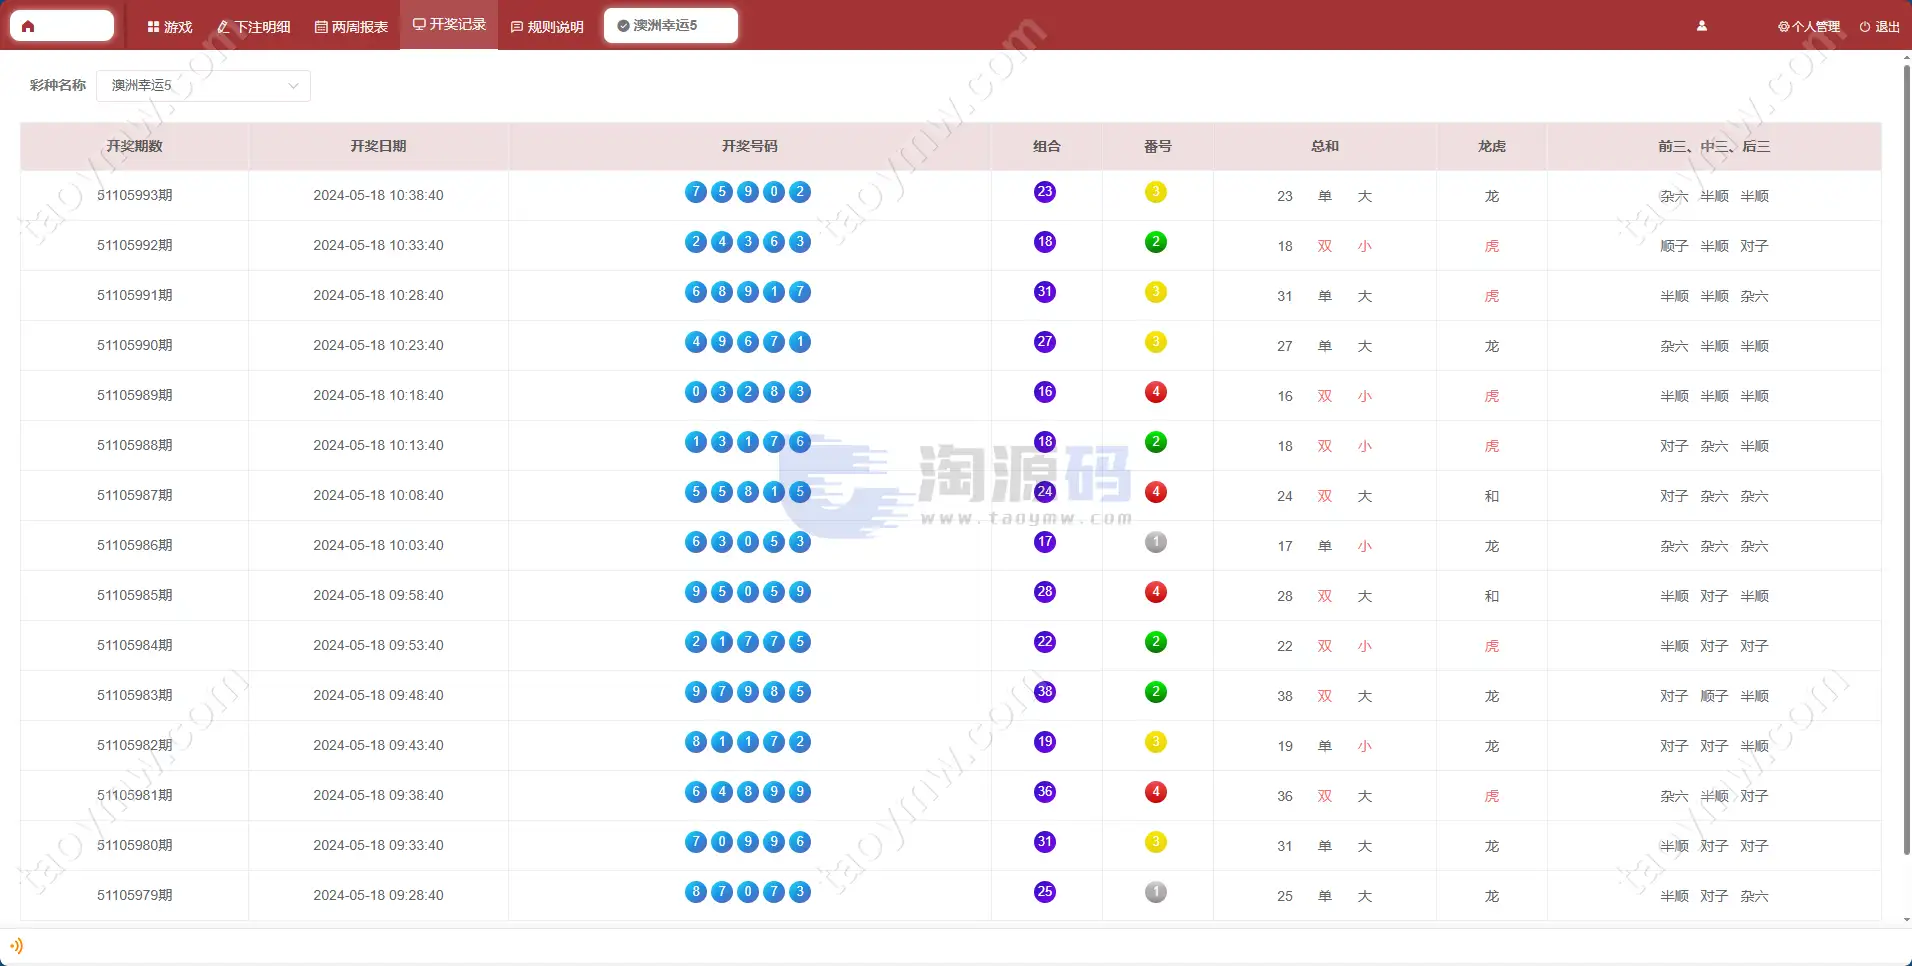Click green 2 ball in 51105983 row

click(x=1156, y=692)
